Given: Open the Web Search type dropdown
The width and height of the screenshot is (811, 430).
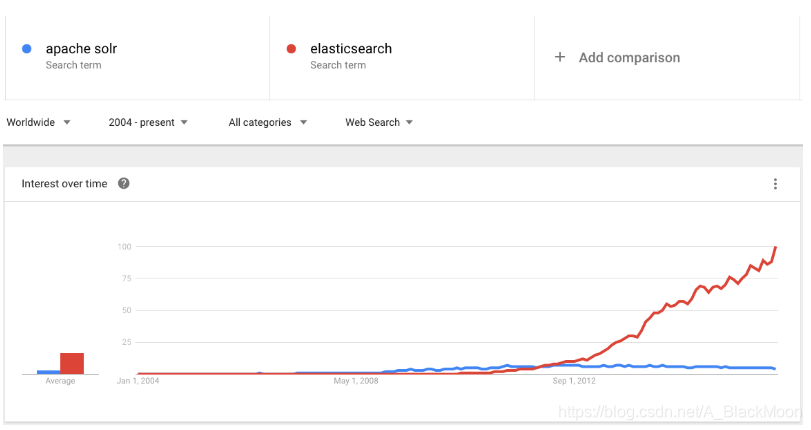Looking at the screenshot, I should 379,122.
